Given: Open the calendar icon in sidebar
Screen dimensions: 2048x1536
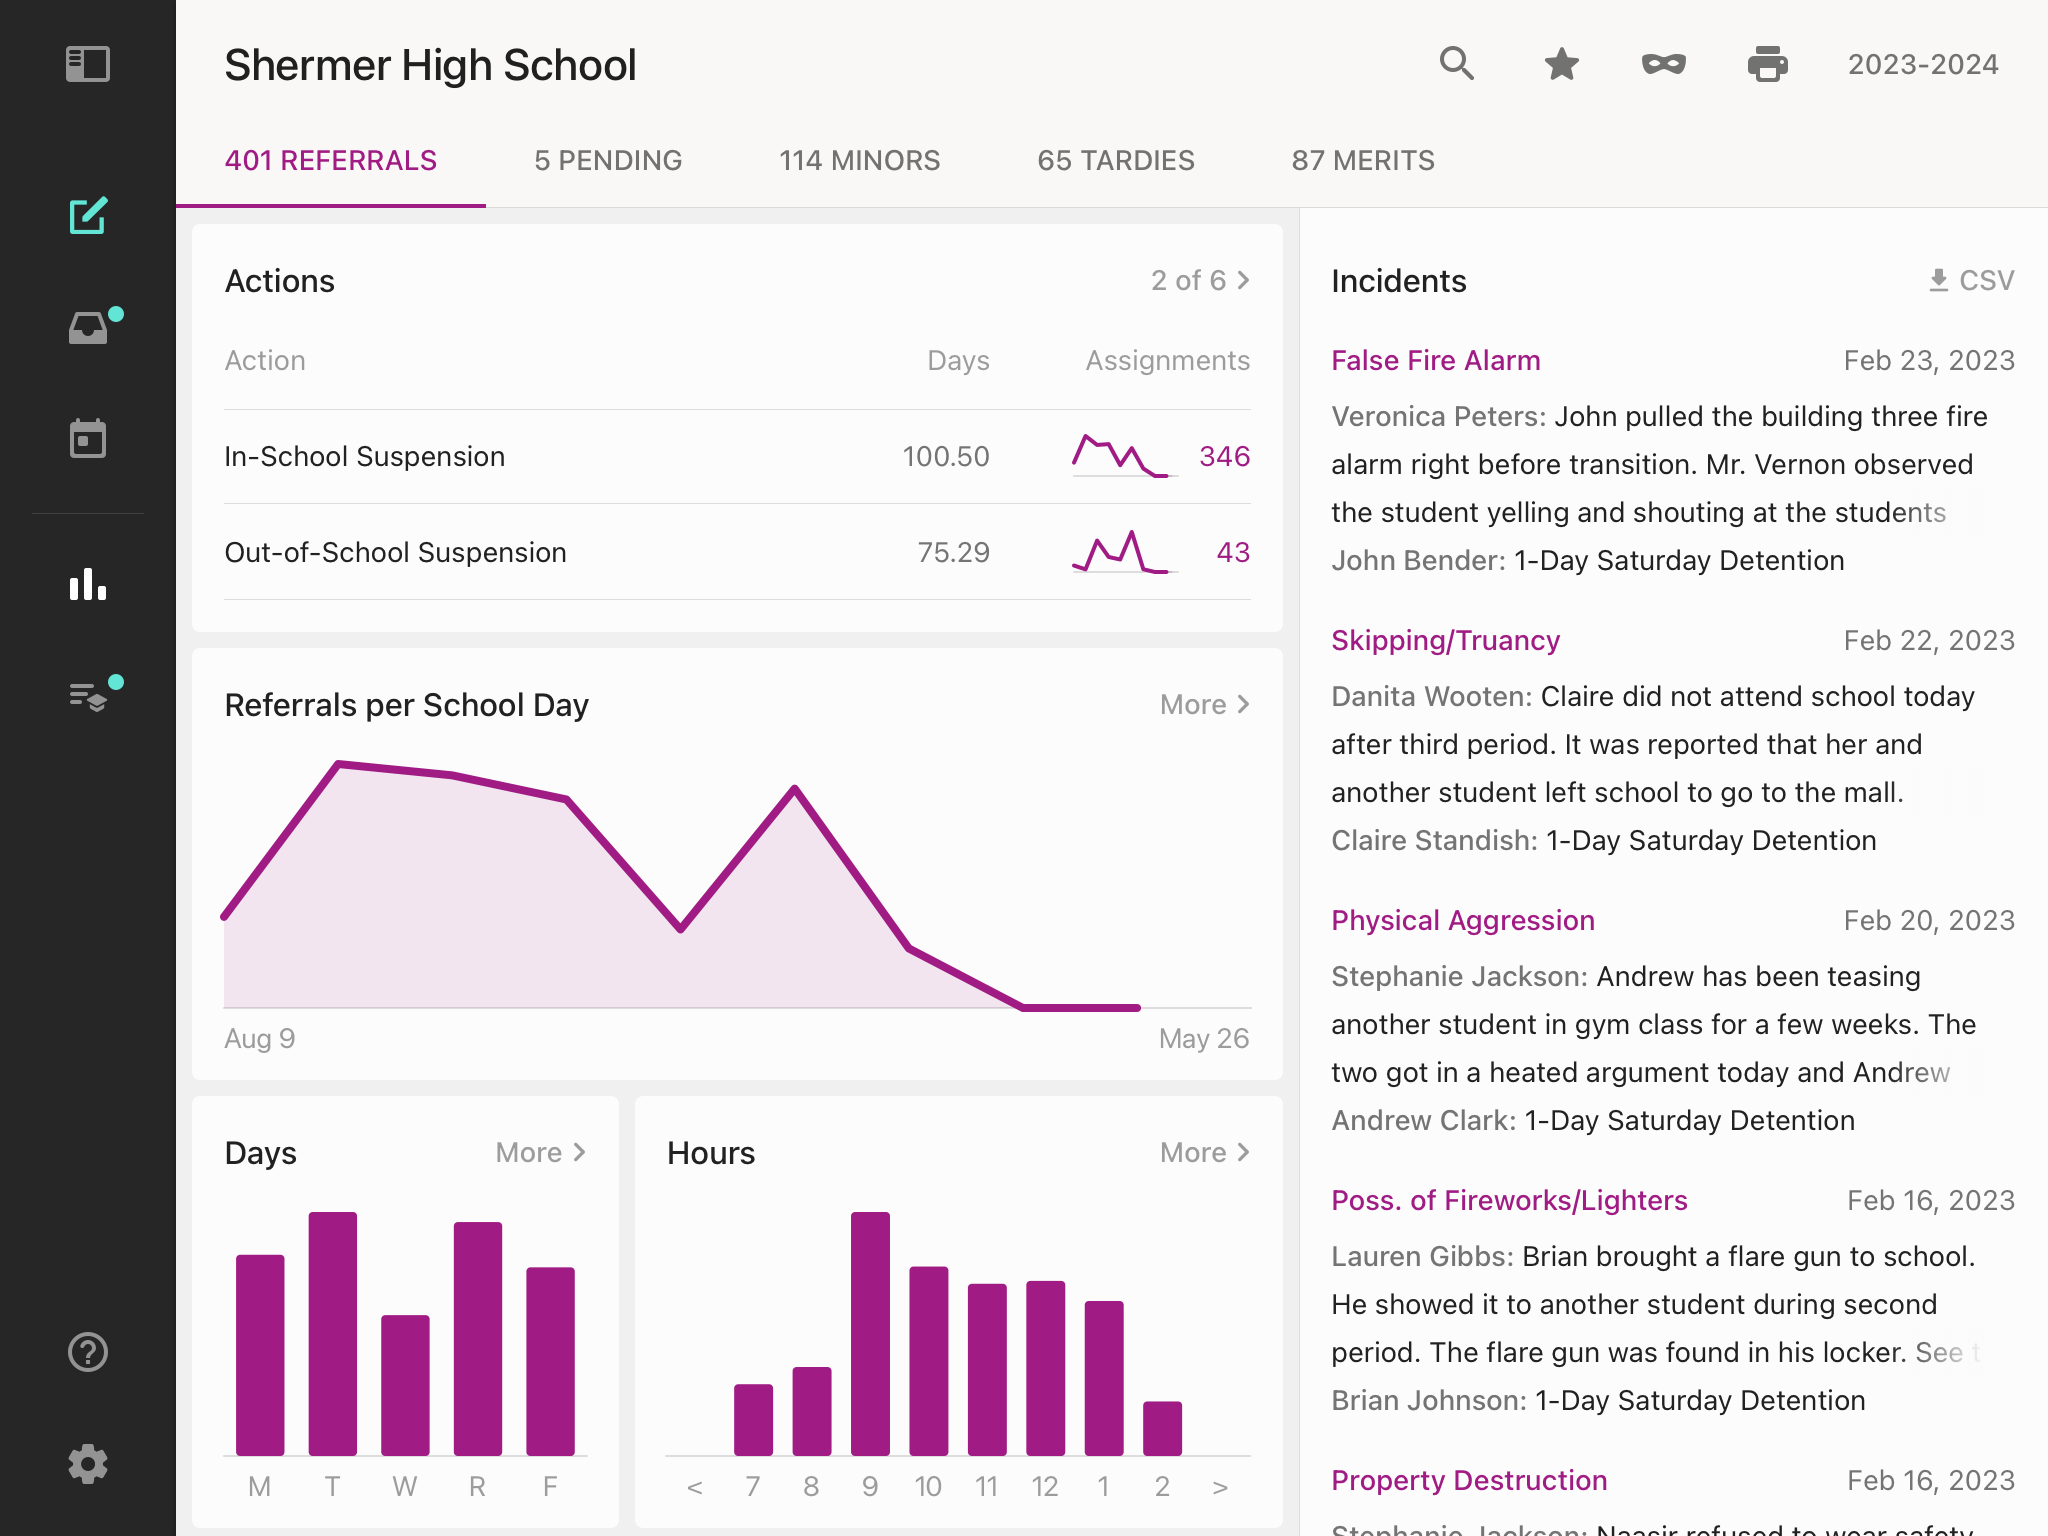Looking at the screenshot, I should pyautogui.click(x=88, y=438).
